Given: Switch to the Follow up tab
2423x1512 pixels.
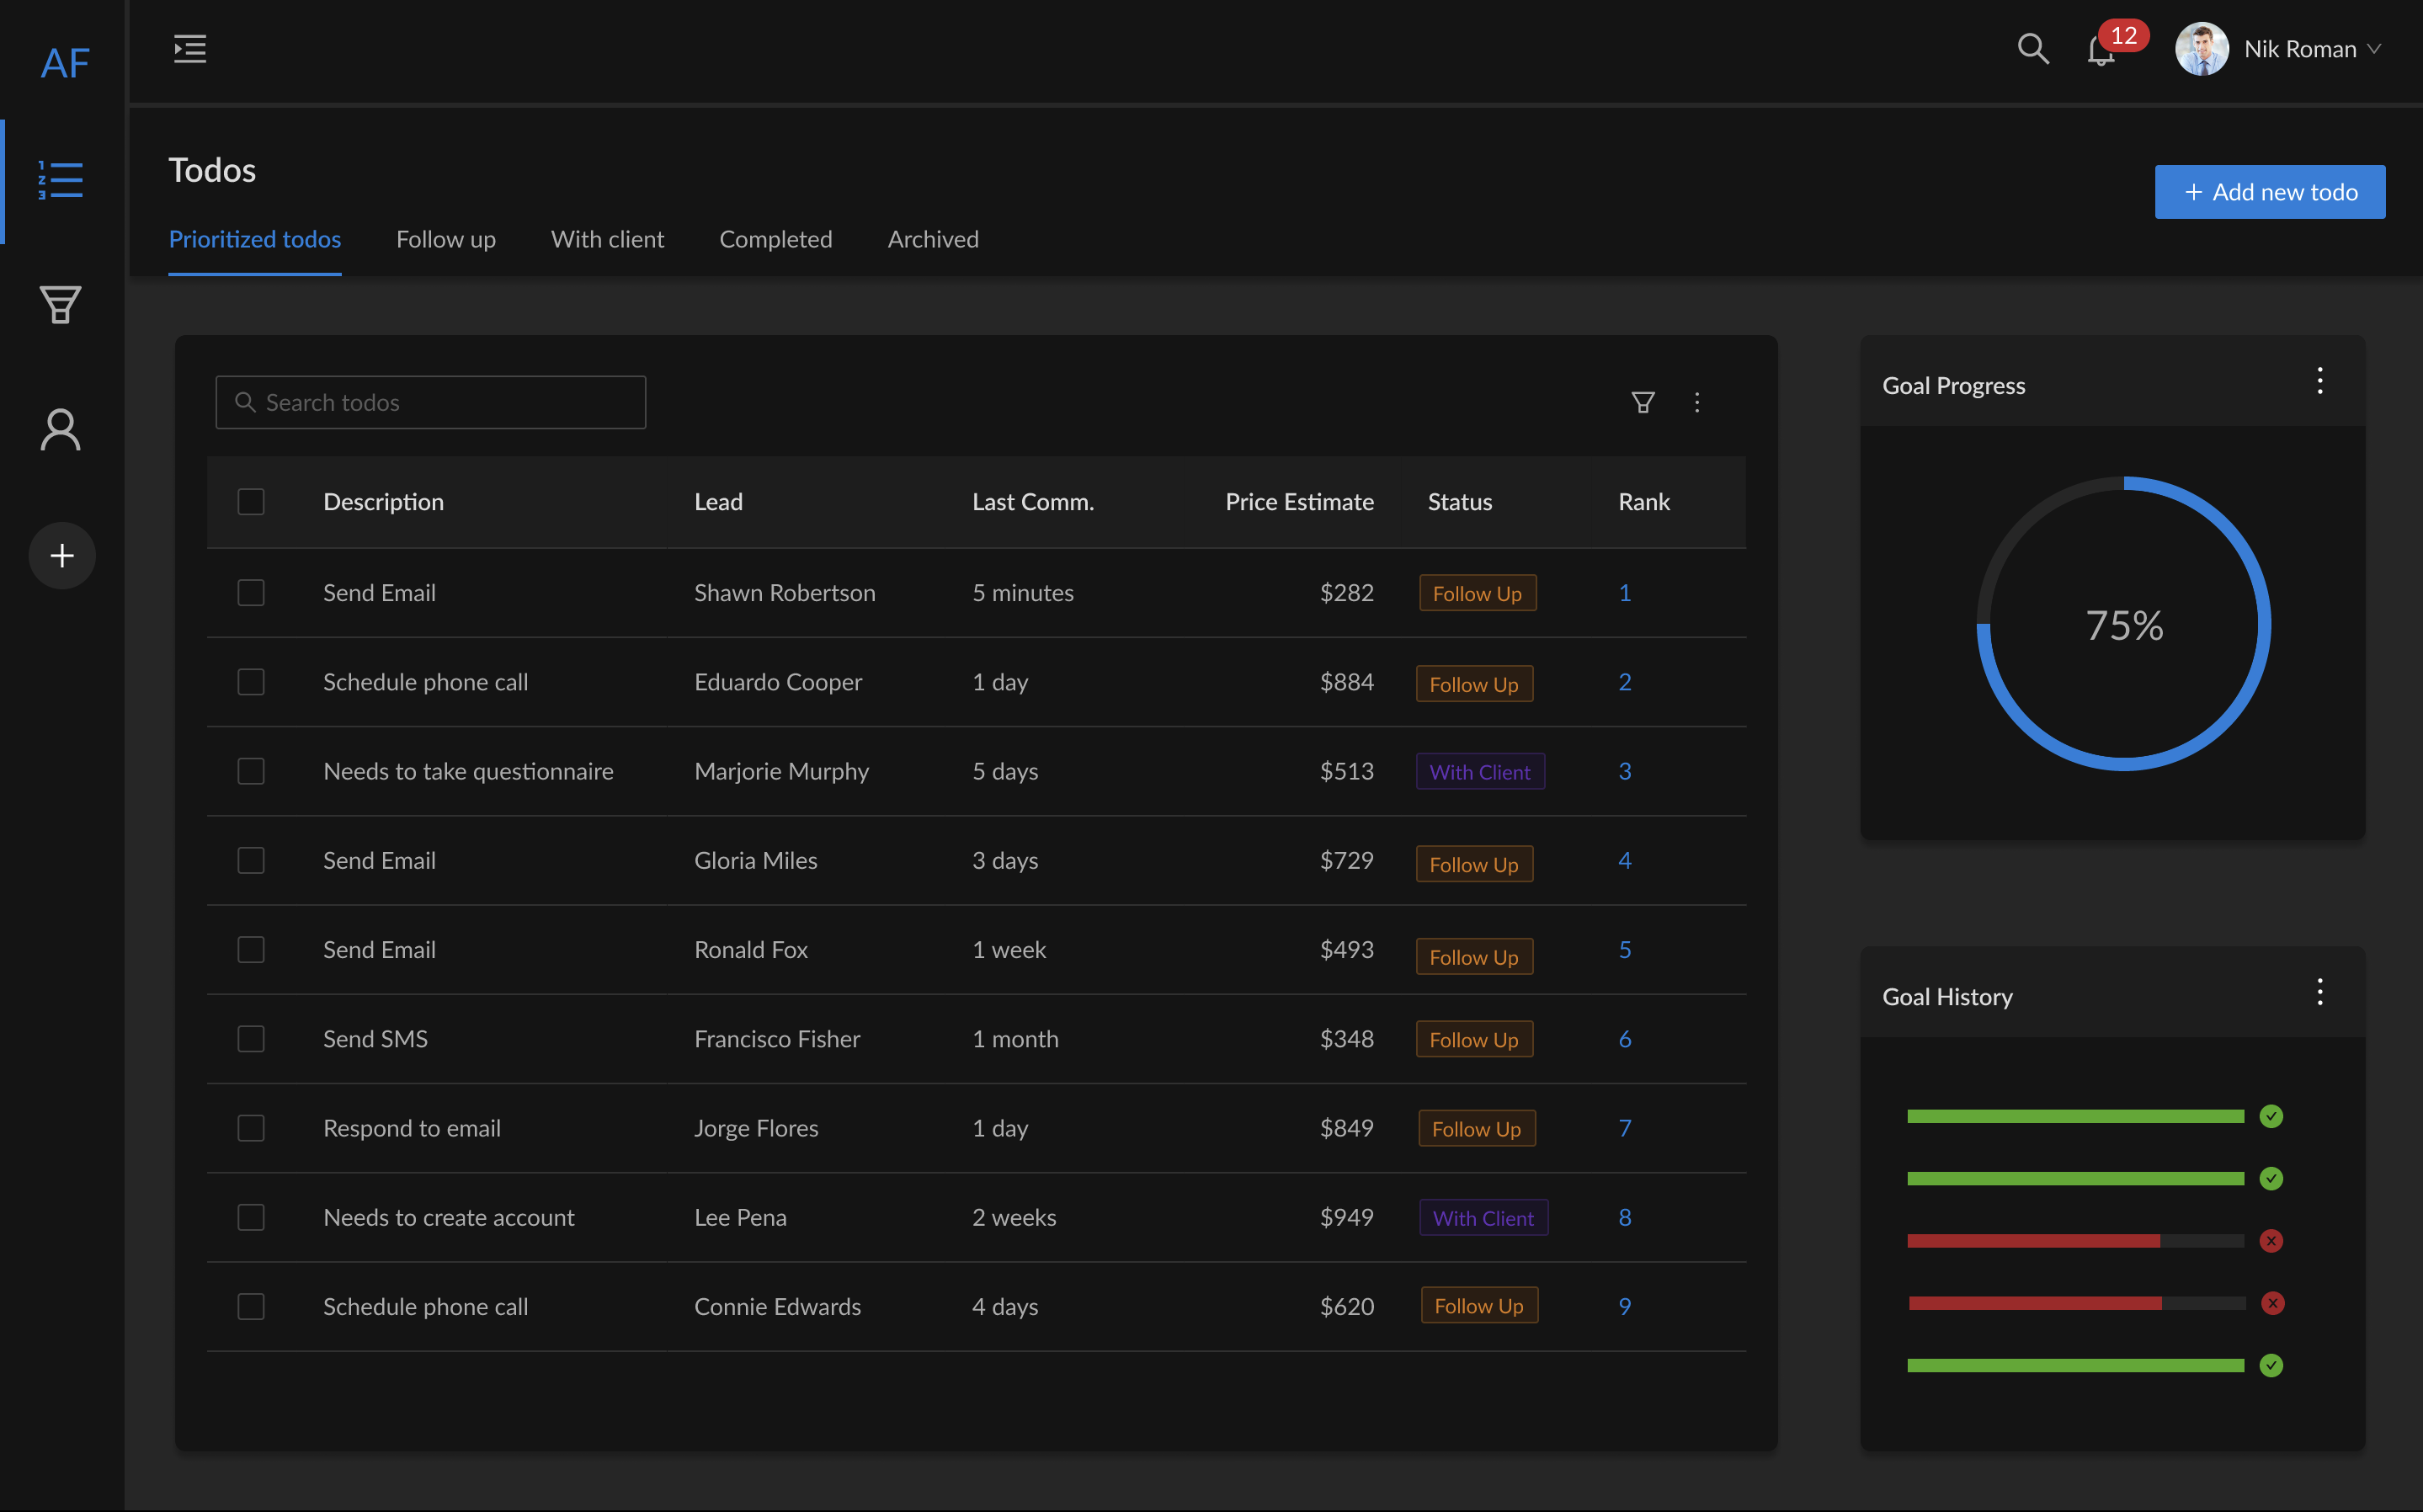Looking at the screenshot, I should [446, 239].
